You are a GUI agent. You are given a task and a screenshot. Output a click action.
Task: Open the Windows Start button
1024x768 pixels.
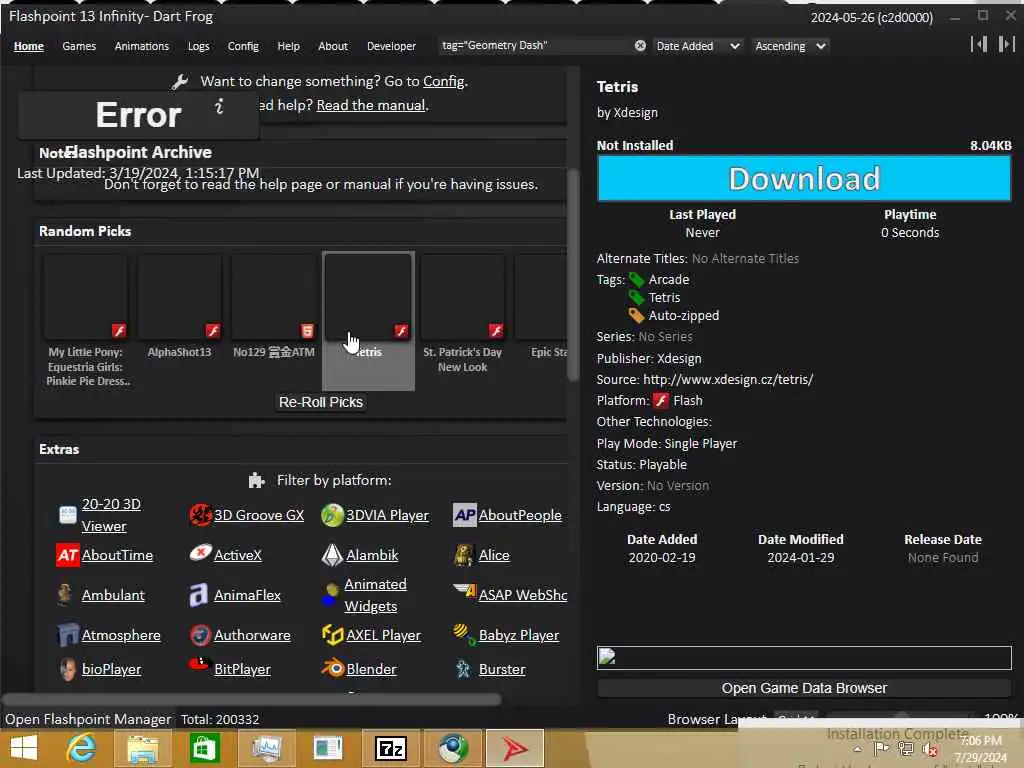click(24, 748)
